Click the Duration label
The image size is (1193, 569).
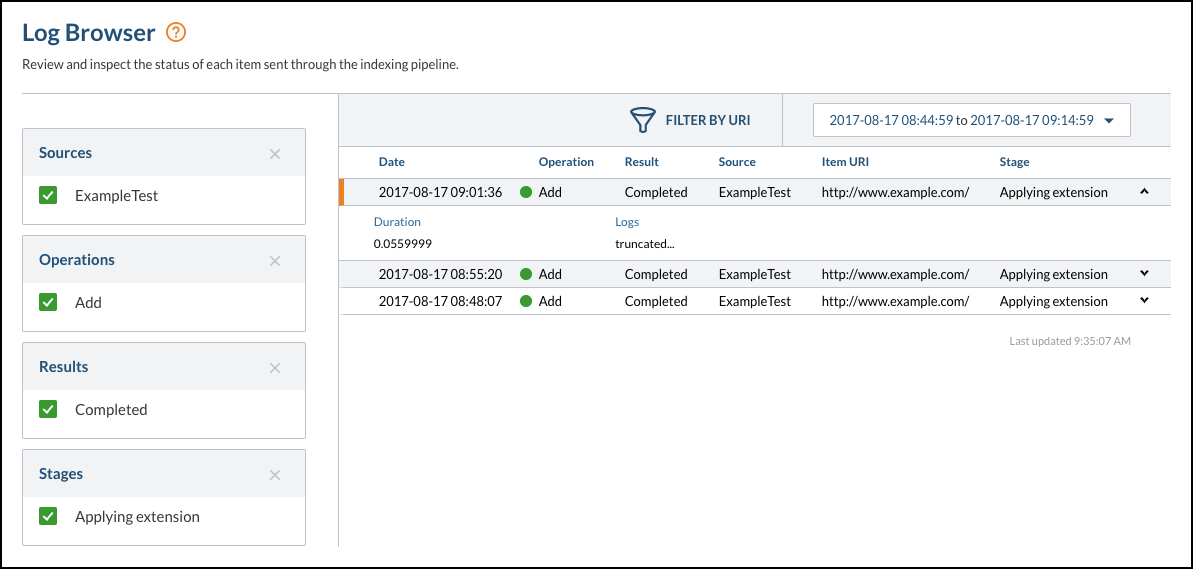(397, 222)
